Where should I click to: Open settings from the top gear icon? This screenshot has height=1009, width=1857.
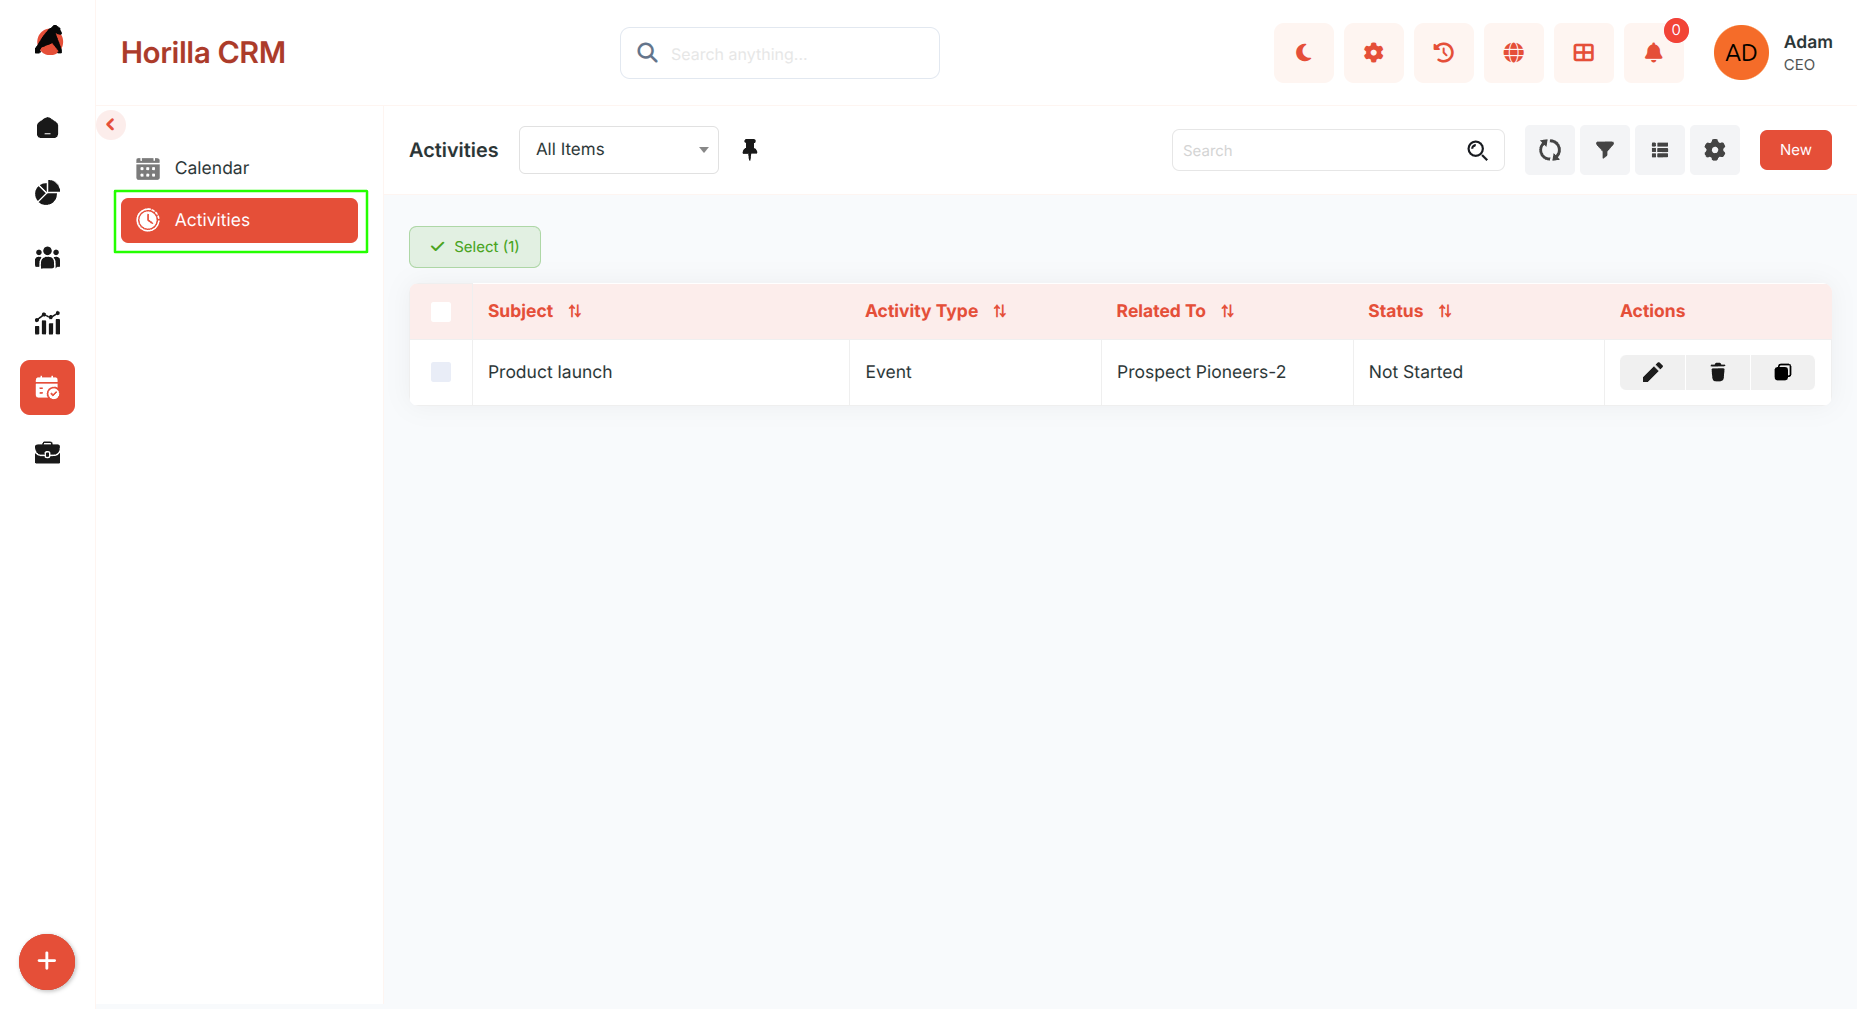(x=1374, y=53)
